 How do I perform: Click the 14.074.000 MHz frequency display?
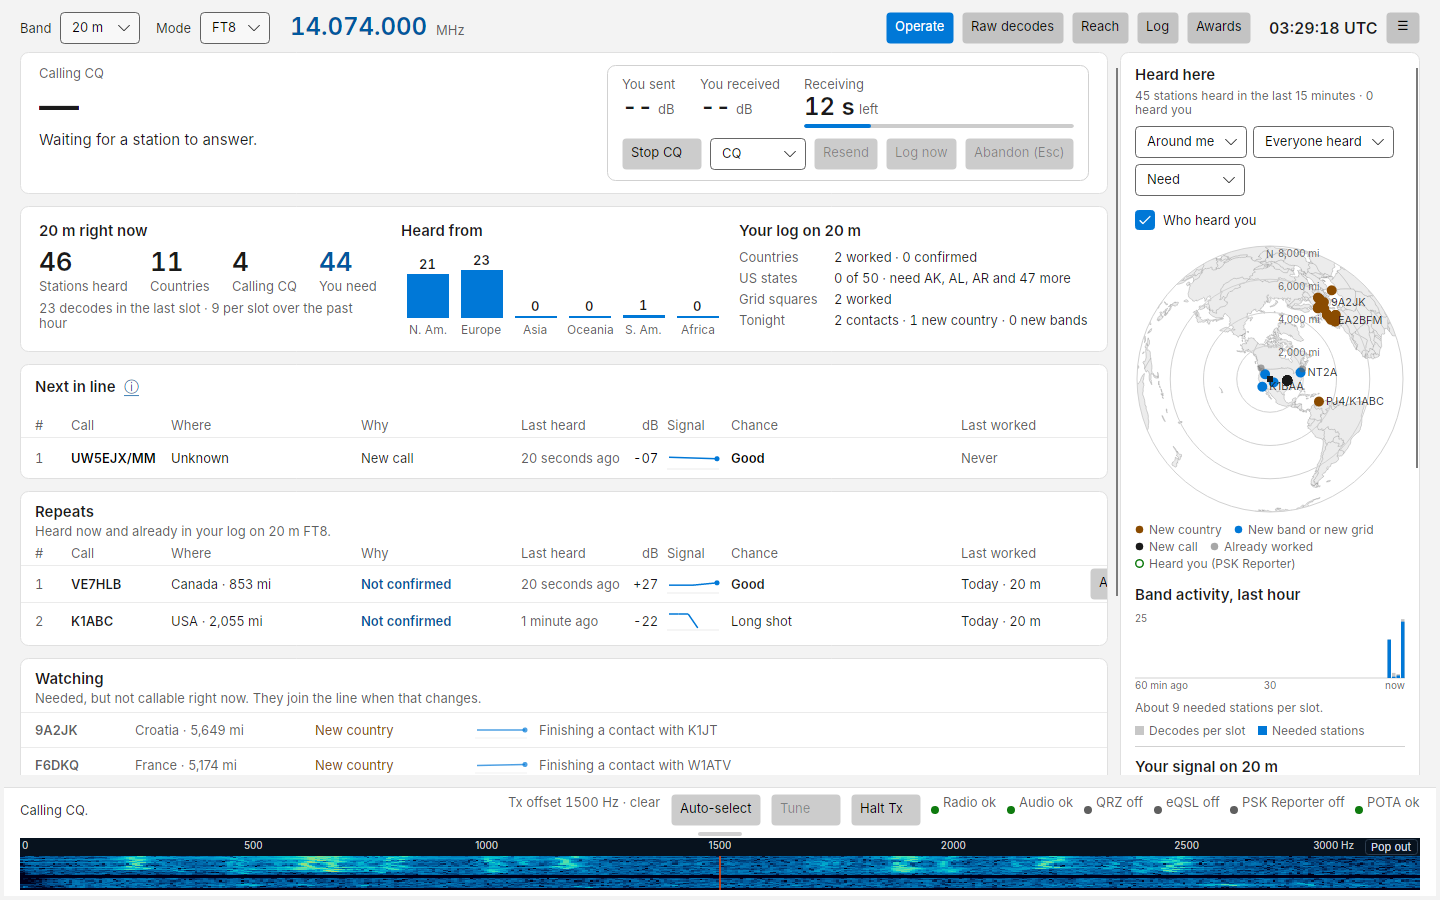(377, 27)
